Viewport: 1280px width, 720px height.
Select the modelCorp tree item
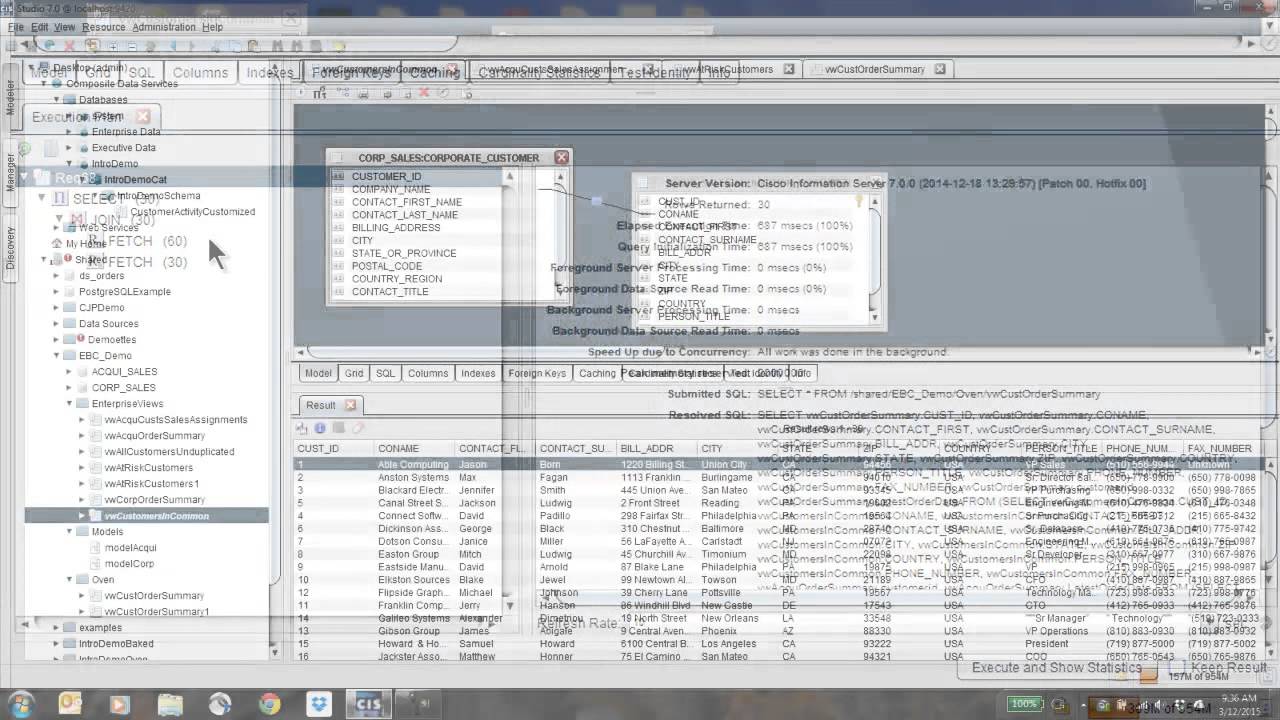(129, 564)
